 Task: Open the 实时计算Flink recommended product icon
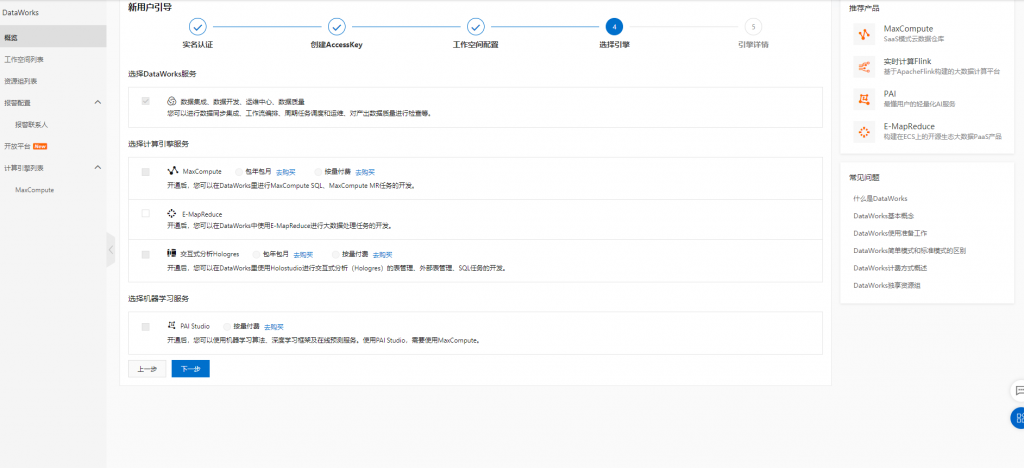point(864,66)
